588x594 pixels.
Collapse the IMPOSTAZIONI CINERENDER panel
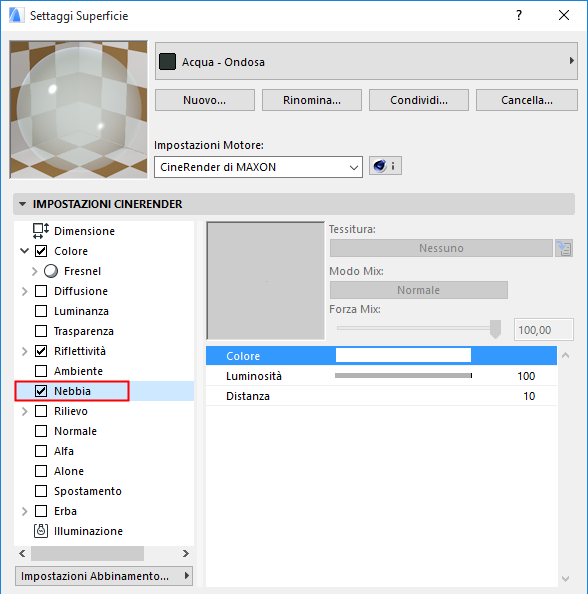(22, 204)
